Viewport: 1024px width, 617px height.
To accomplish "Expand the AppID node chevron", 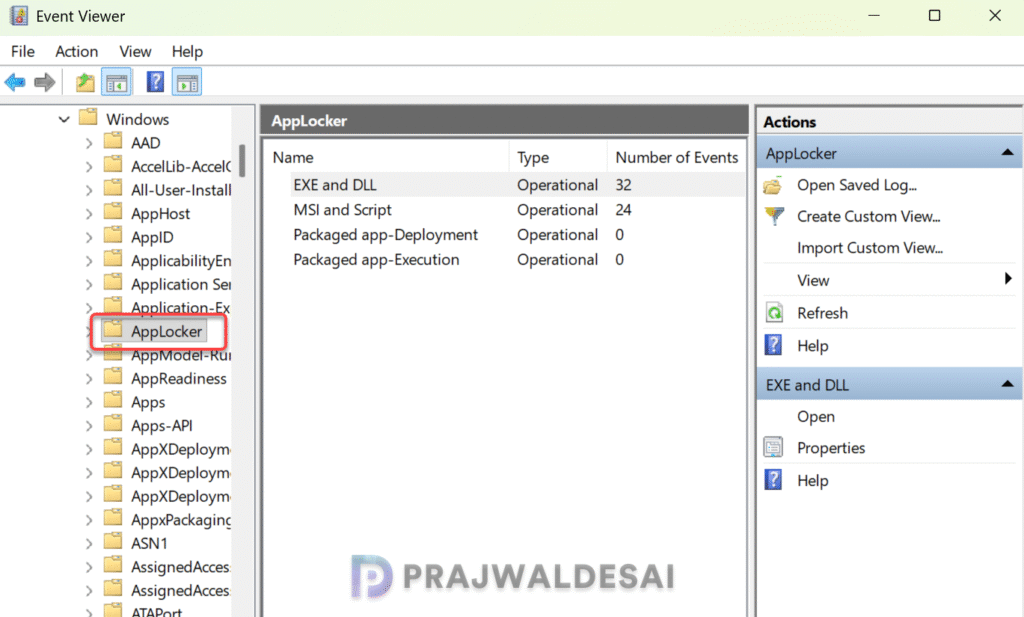I will click(89, 237).
